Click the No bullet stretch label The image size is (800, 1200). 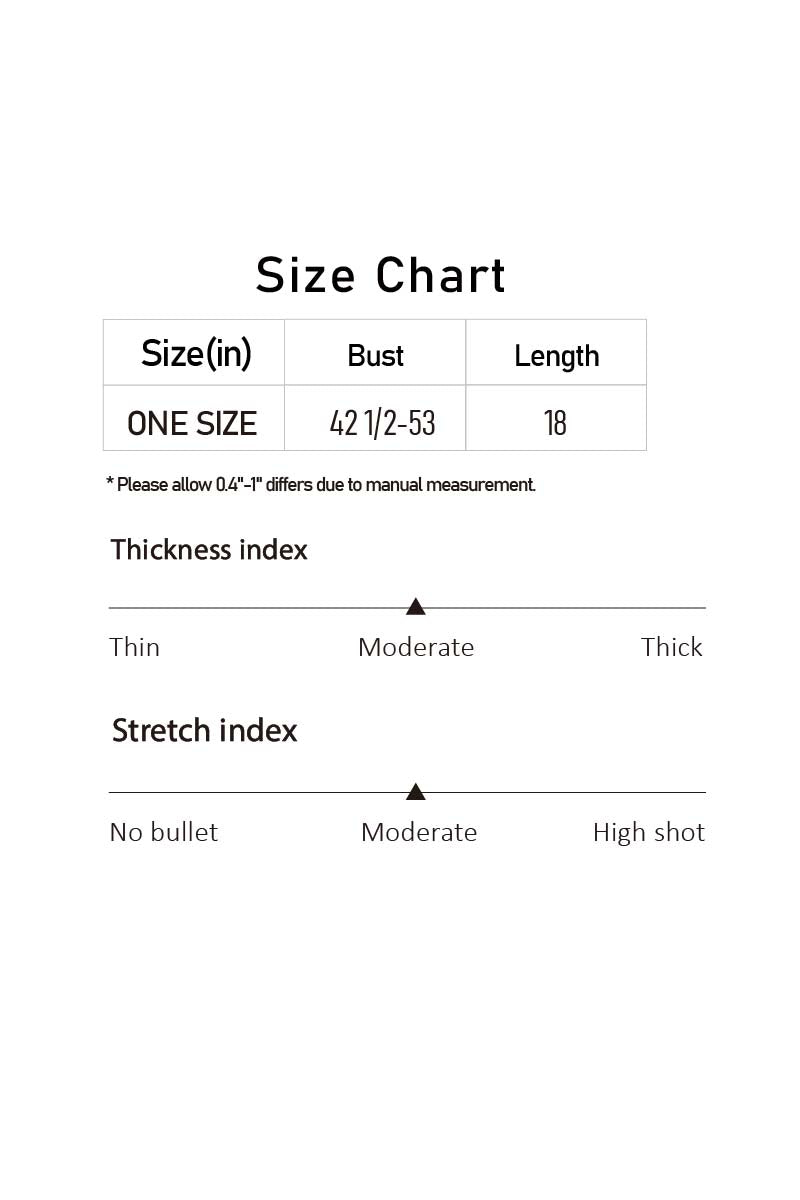click(163, 832)
